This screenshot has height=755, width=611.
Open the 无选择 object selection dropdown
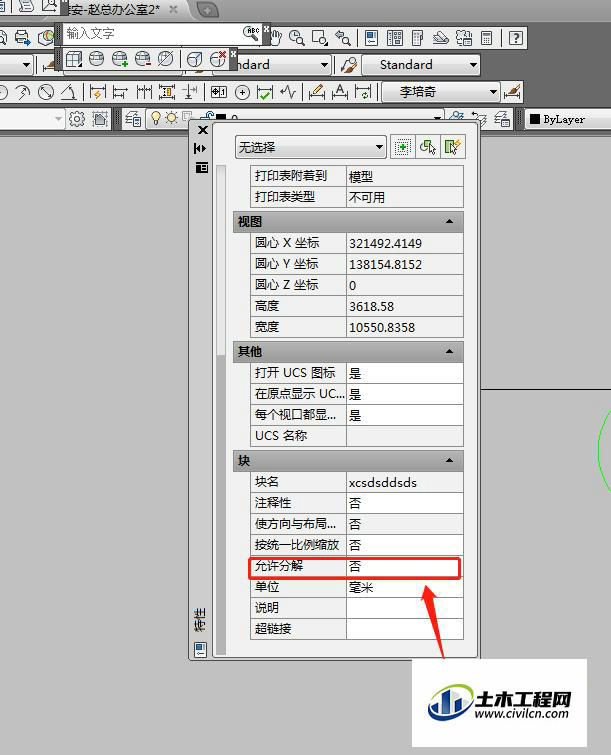pos(311,147)
